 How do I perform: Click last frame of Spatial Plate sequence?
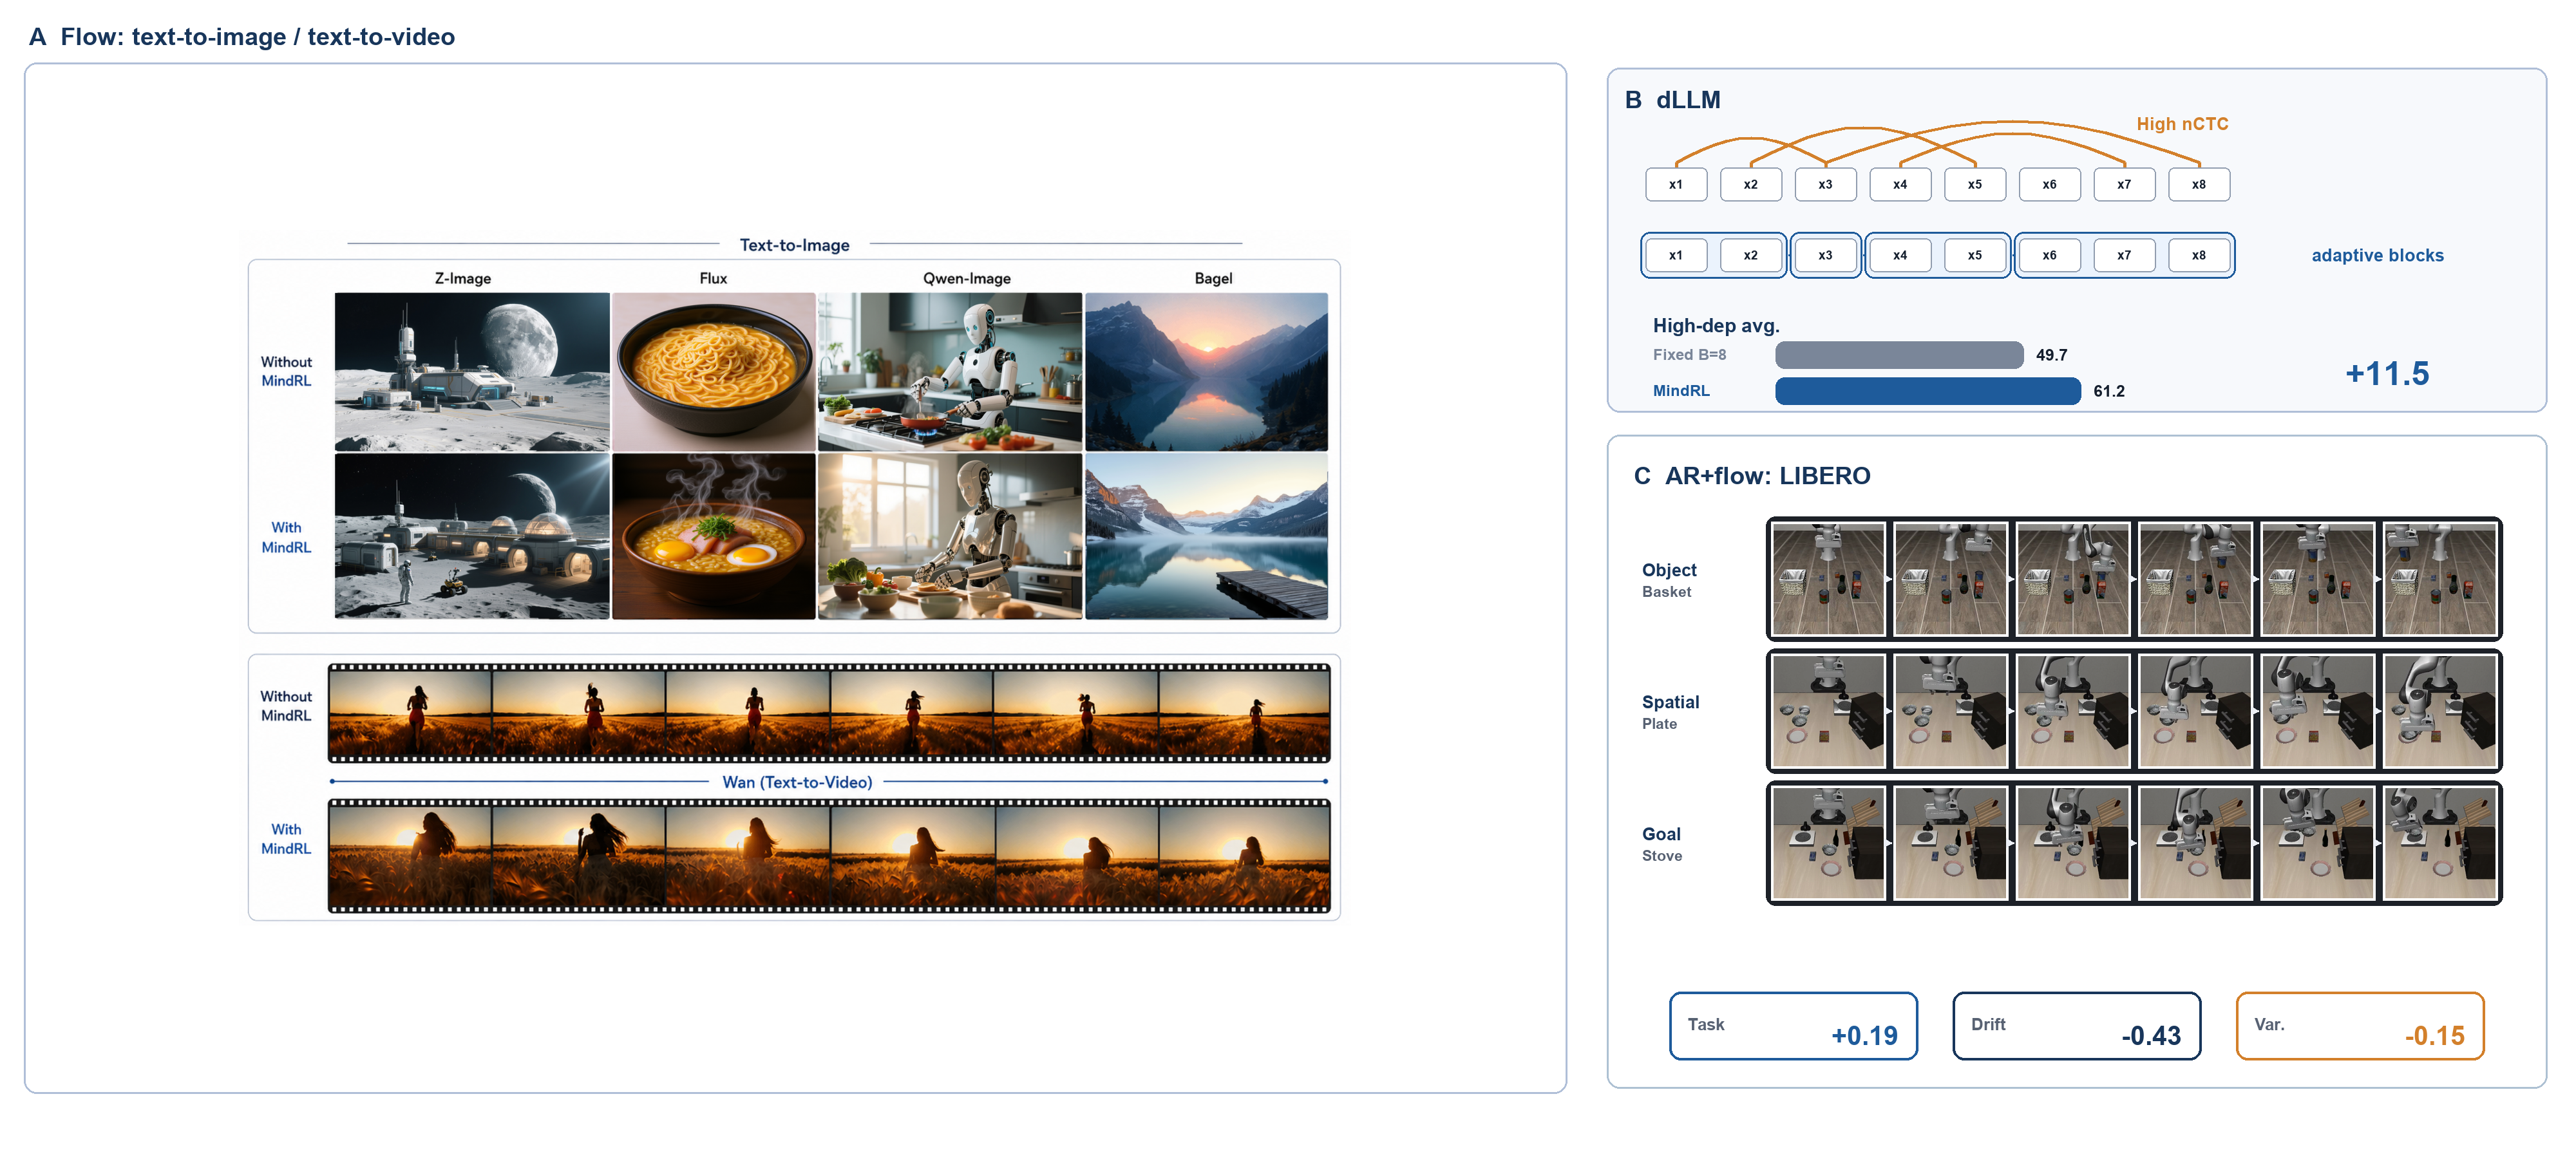click(2440, 711)
